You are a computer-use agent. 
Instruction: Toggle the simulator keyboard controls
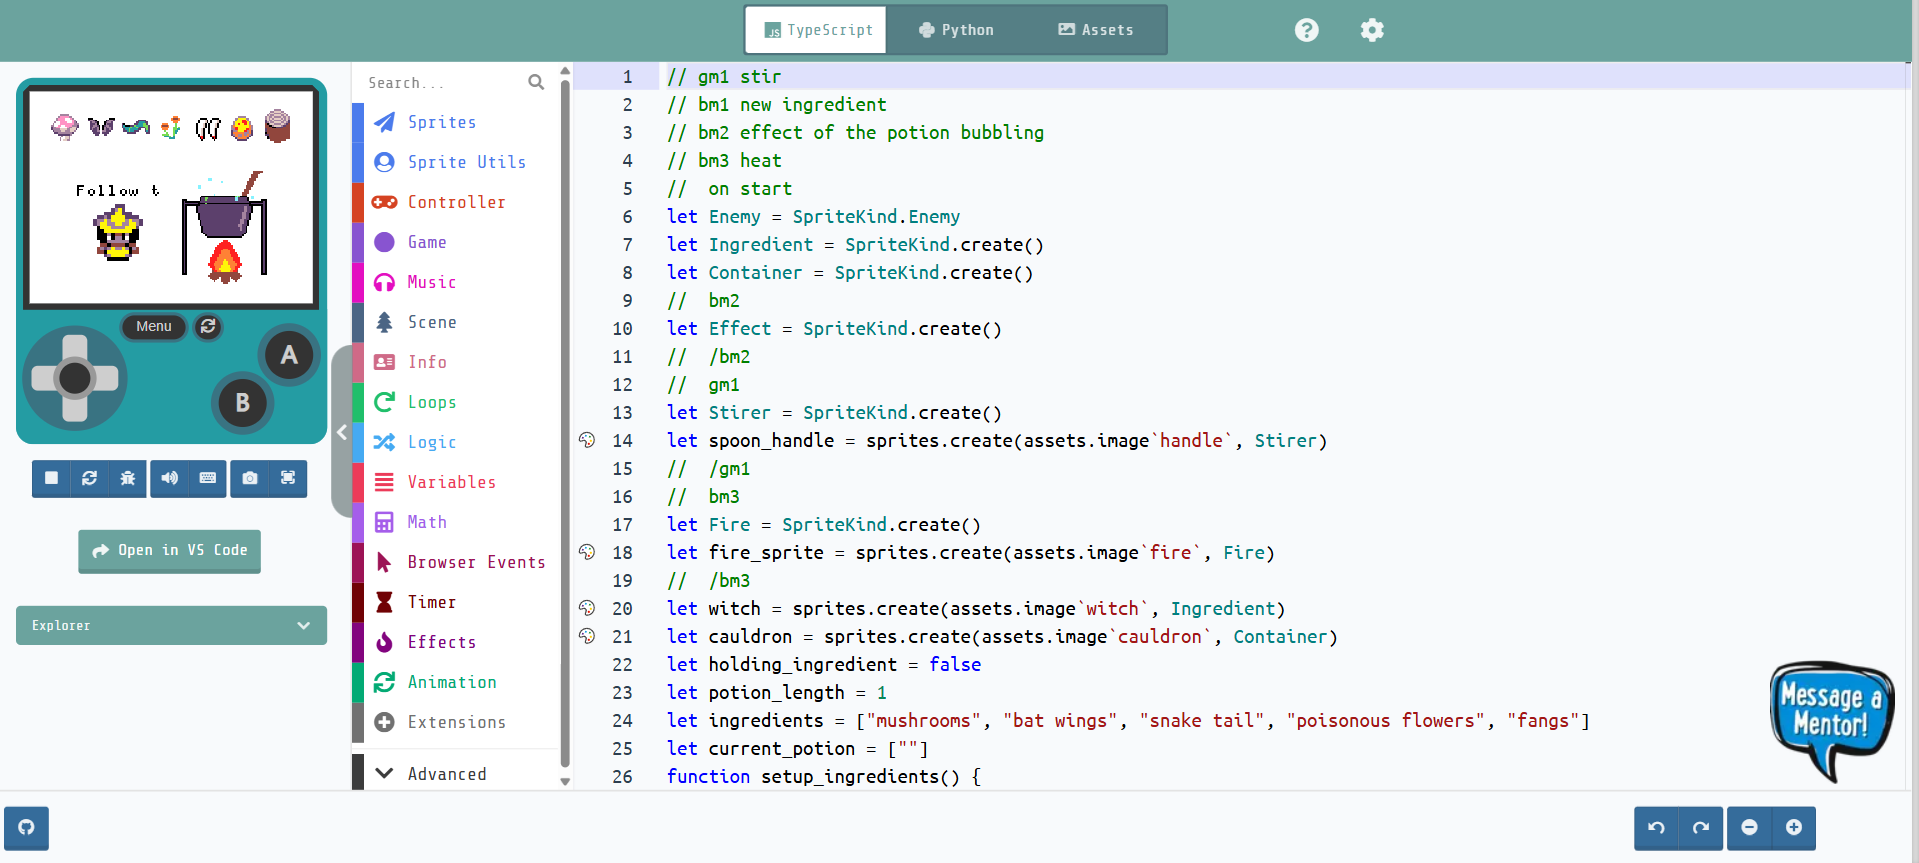[208, 478]
